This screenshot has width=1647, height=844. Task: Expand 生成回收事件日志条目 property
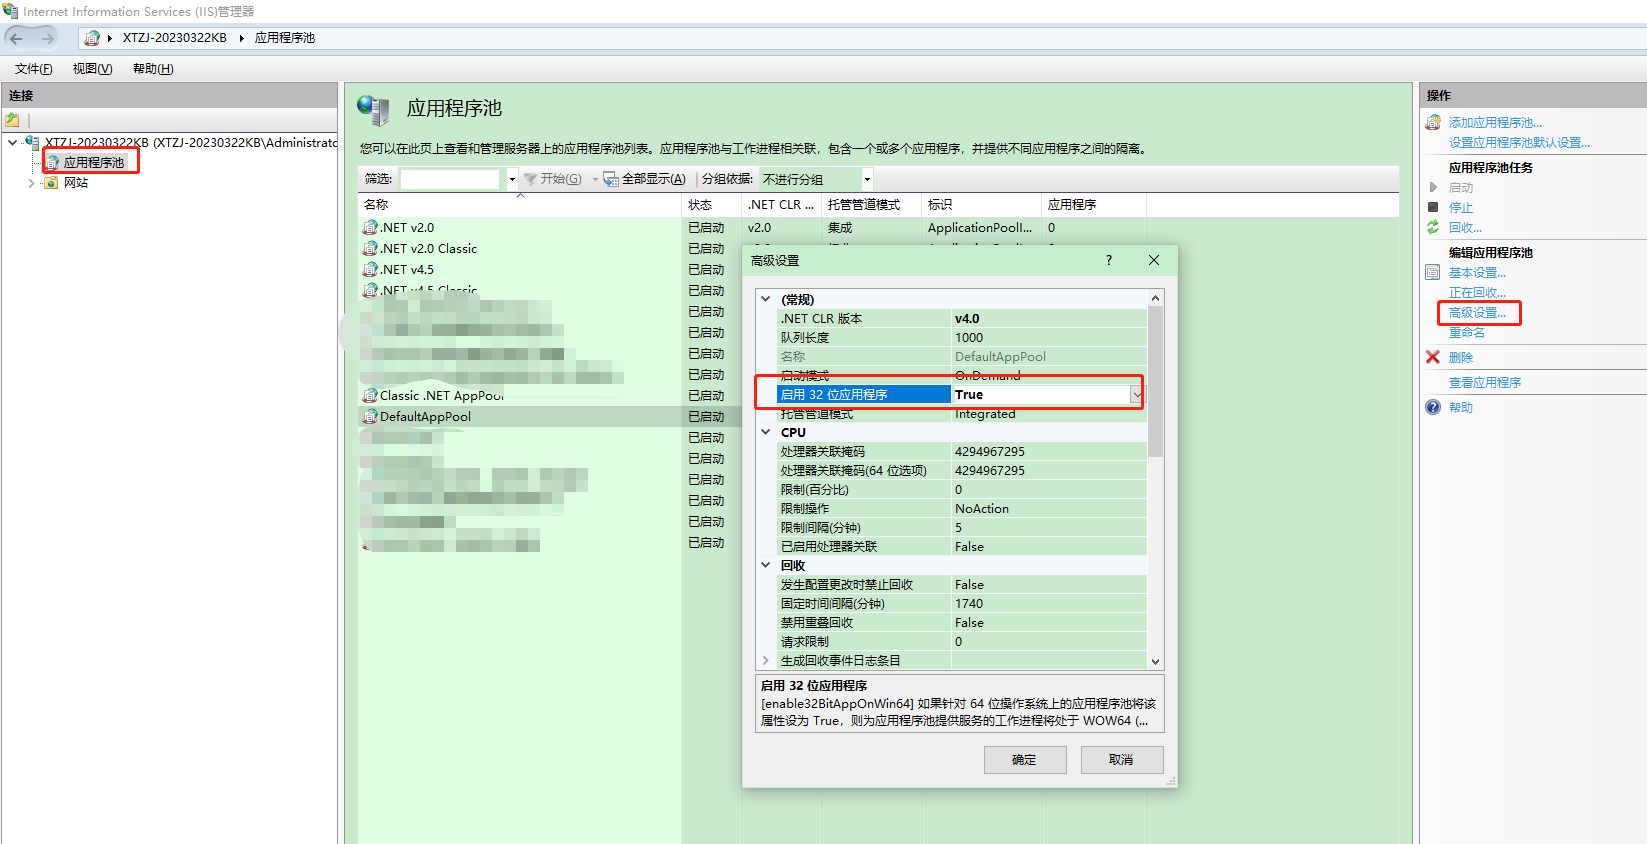tap(766, 660)
